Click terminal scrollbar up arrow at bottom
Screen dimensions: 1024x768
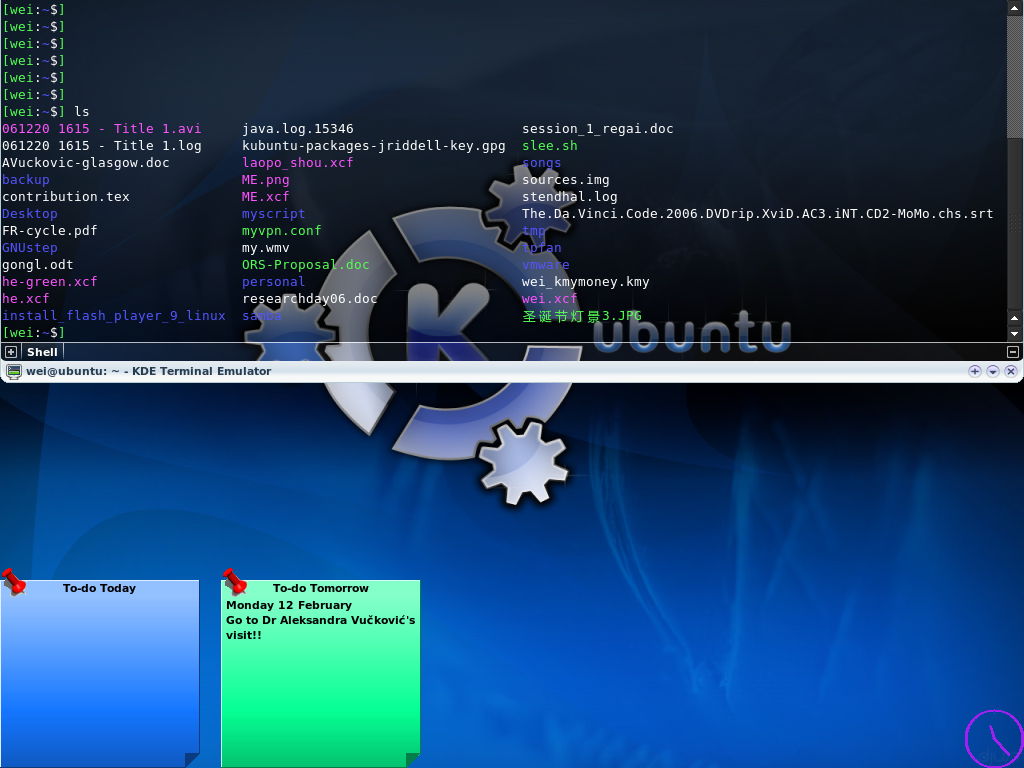(1014, 318)
